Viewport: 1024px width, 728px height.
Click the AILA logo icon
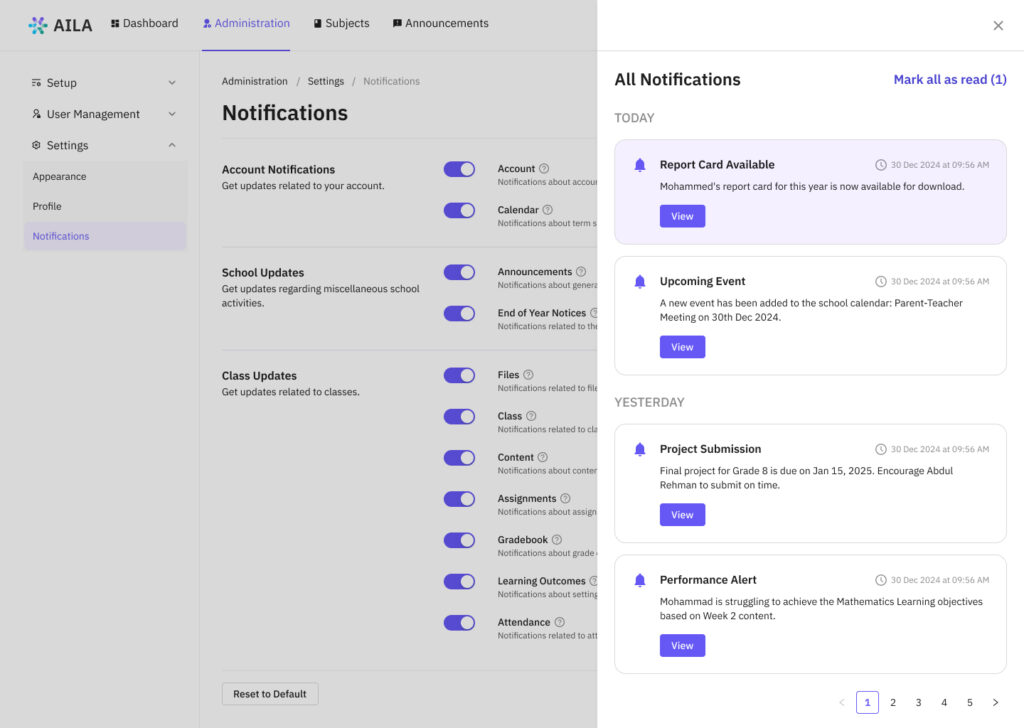38,25
